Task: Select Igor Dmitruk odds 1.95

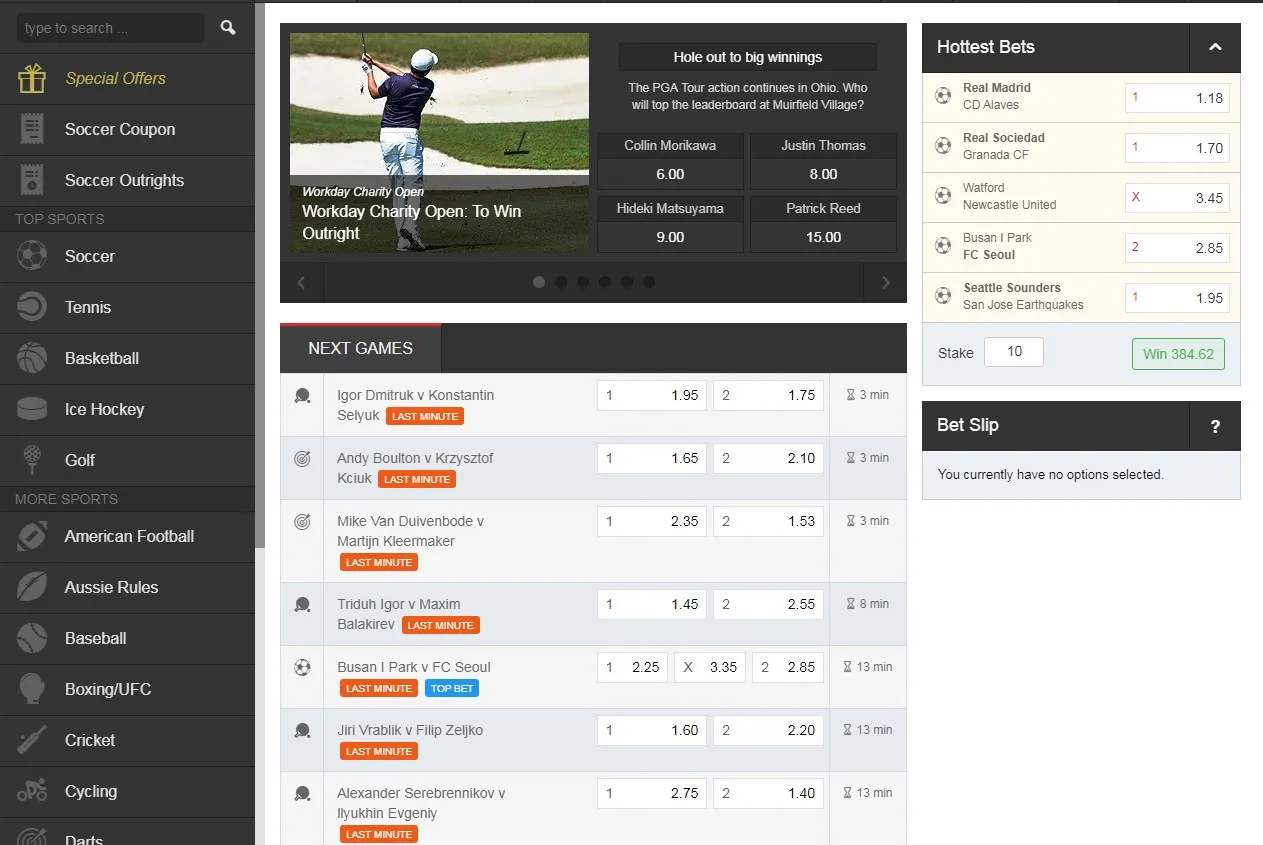Action: tap(652, 395)
